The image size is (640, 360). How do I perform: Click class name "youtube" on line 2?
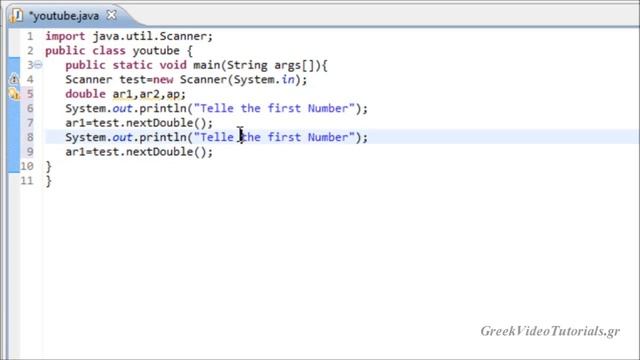coord(156,51)
